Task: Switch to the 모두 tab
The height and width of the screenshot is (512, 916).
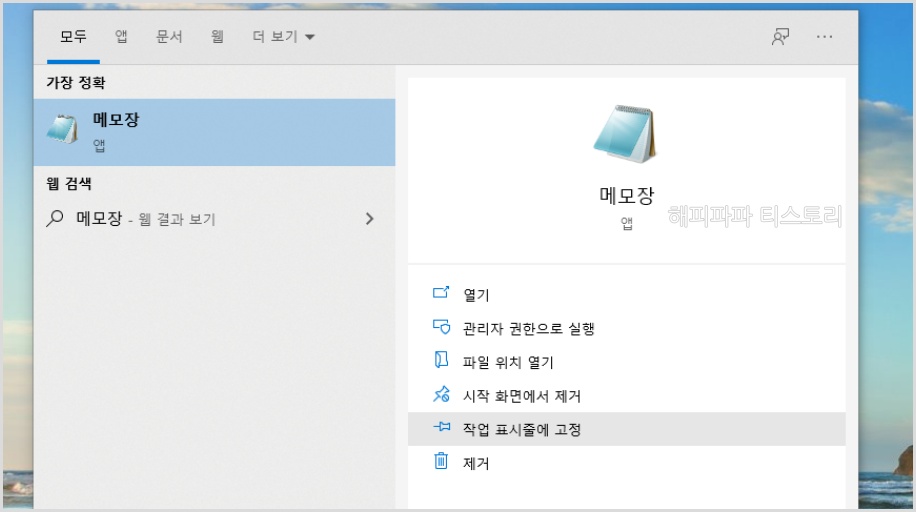Action: click(73, 37)
